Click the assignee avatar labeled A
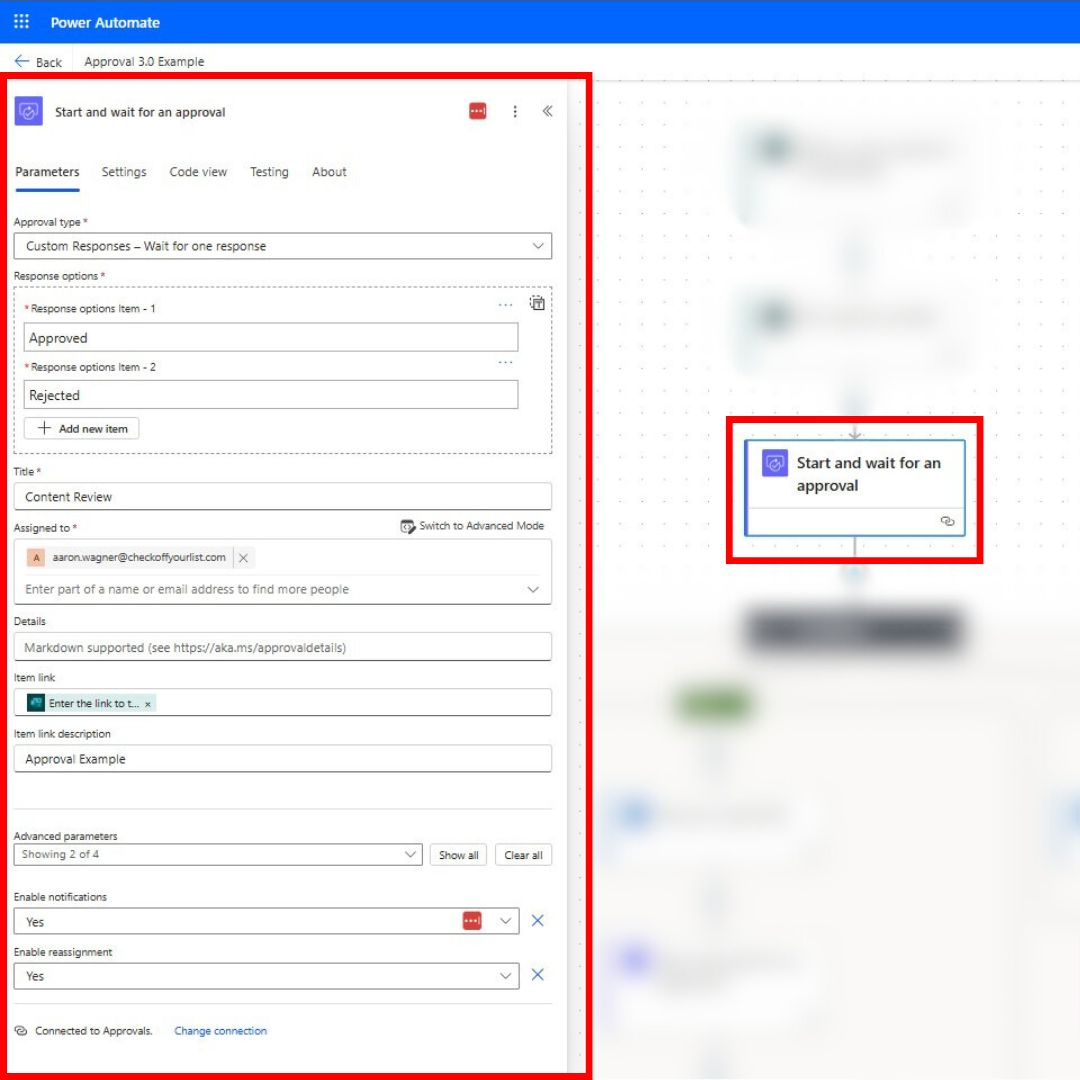Screen dimensions: 1080x1080 [36, 557]
